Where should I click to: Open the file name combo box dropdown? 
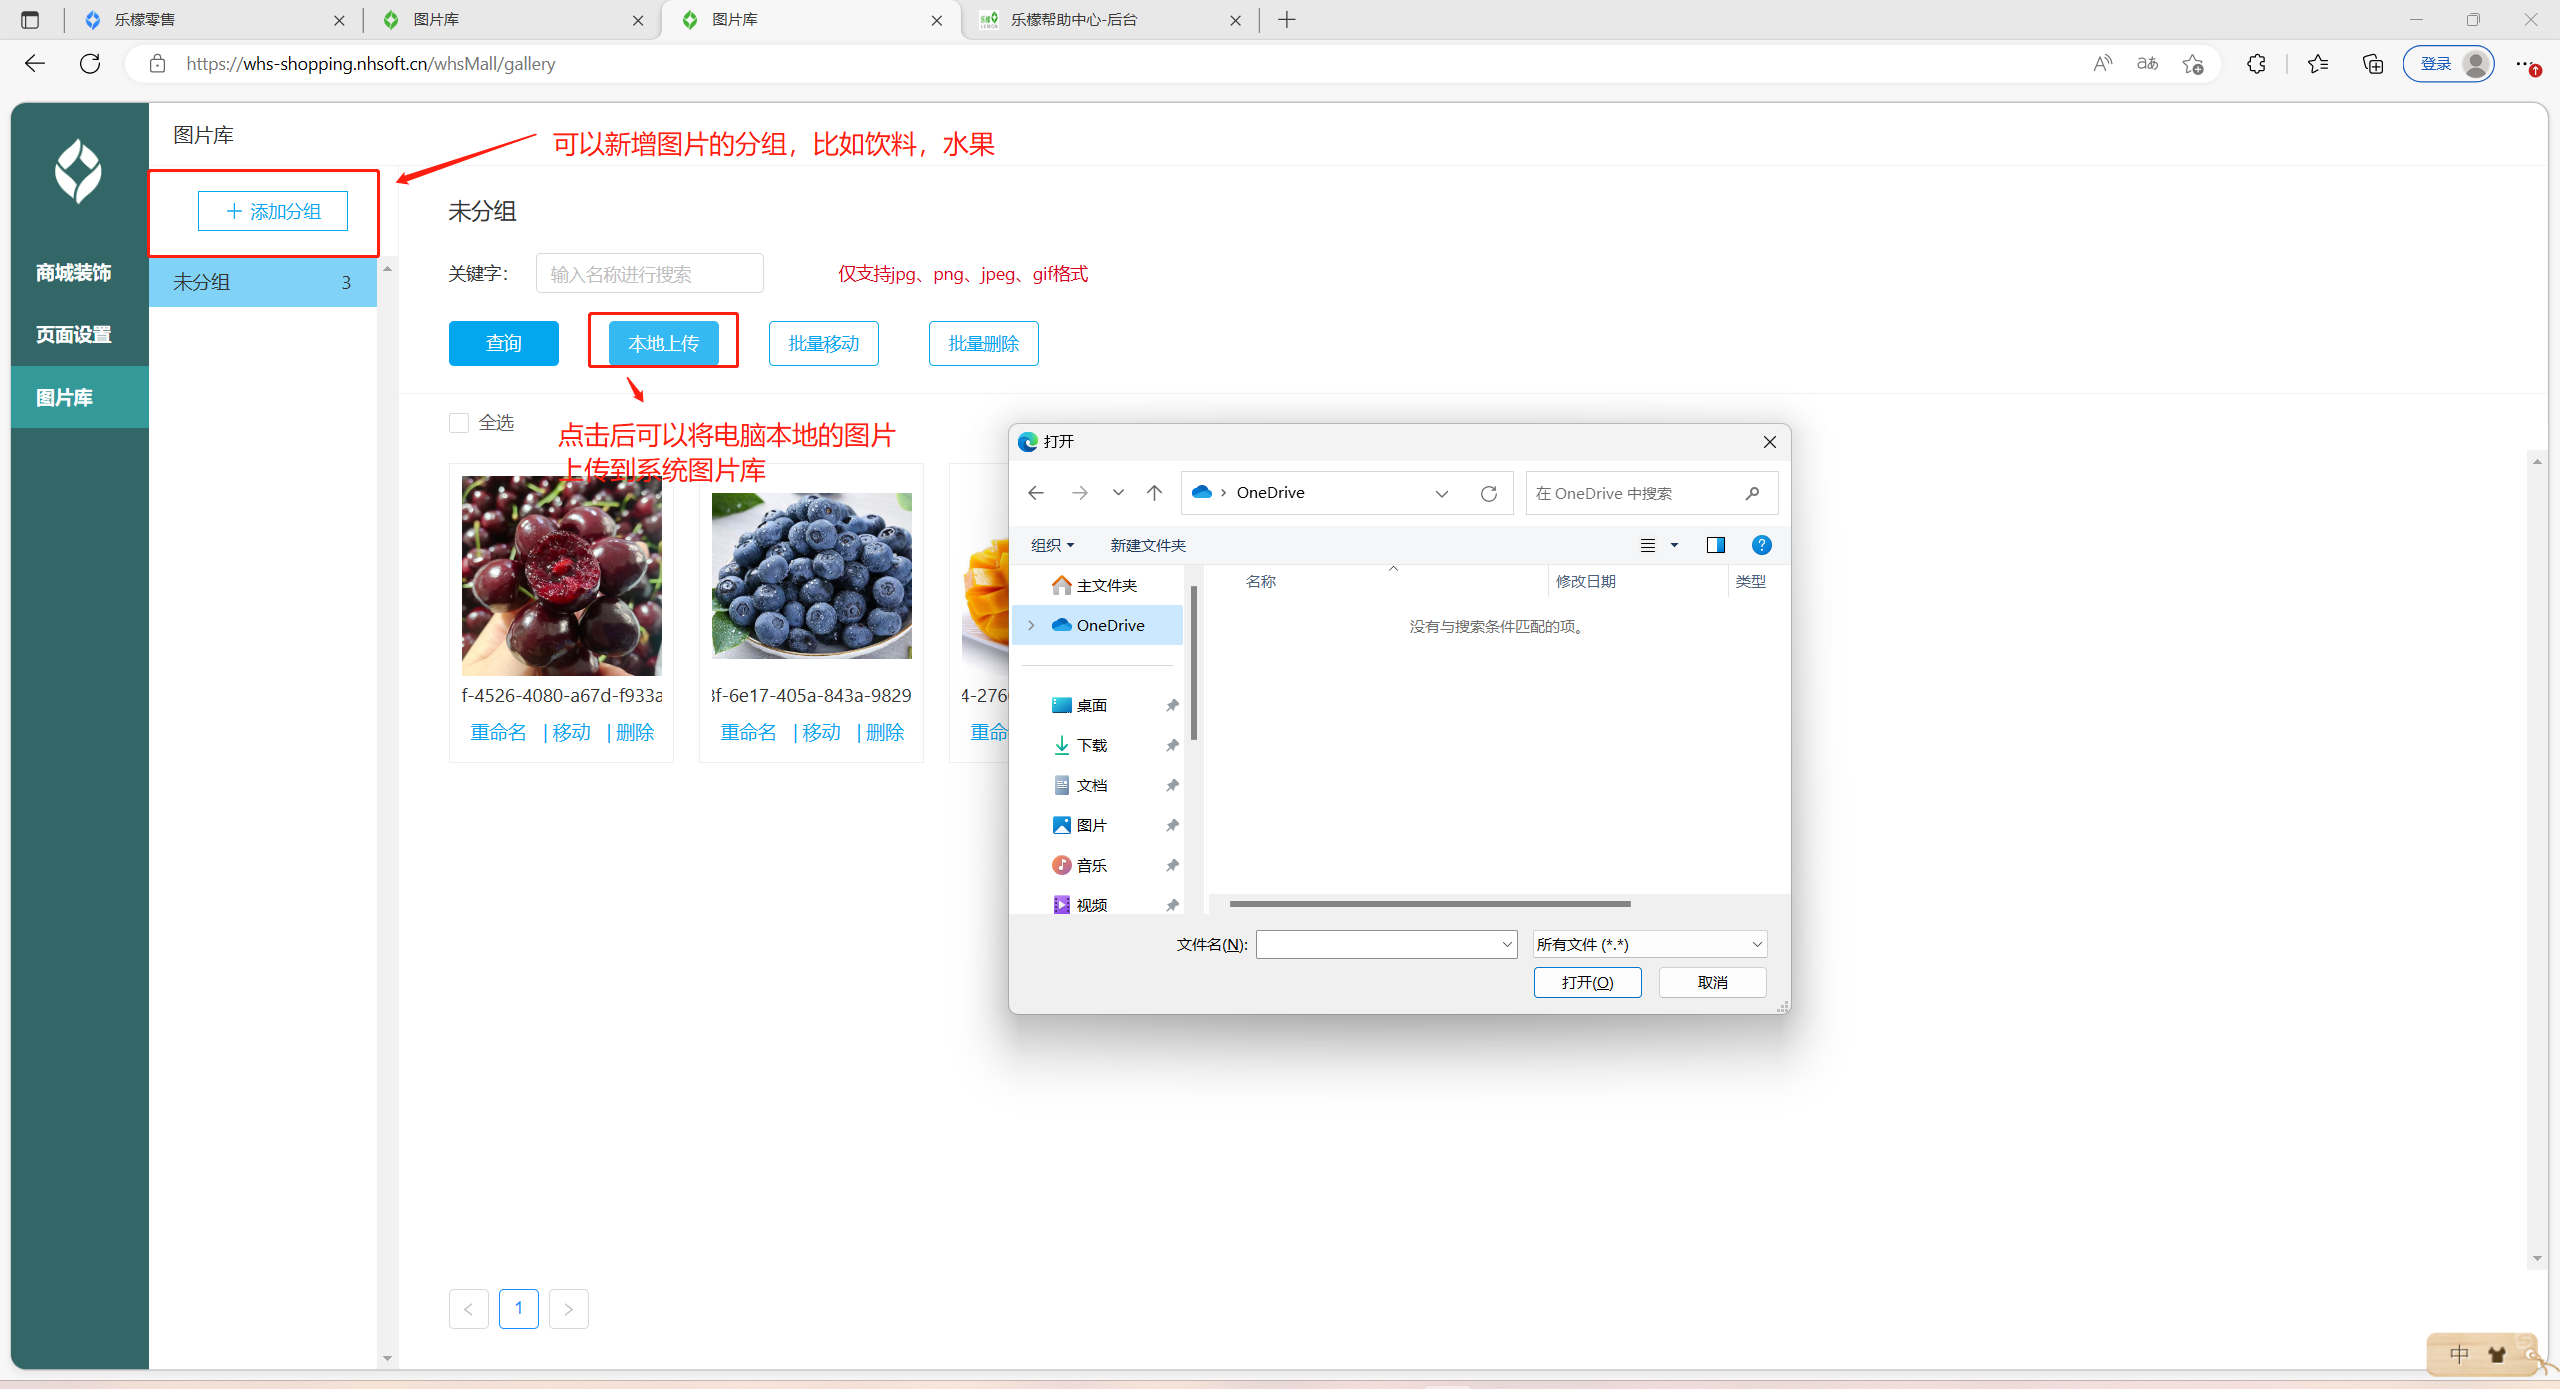[1507, 944]
